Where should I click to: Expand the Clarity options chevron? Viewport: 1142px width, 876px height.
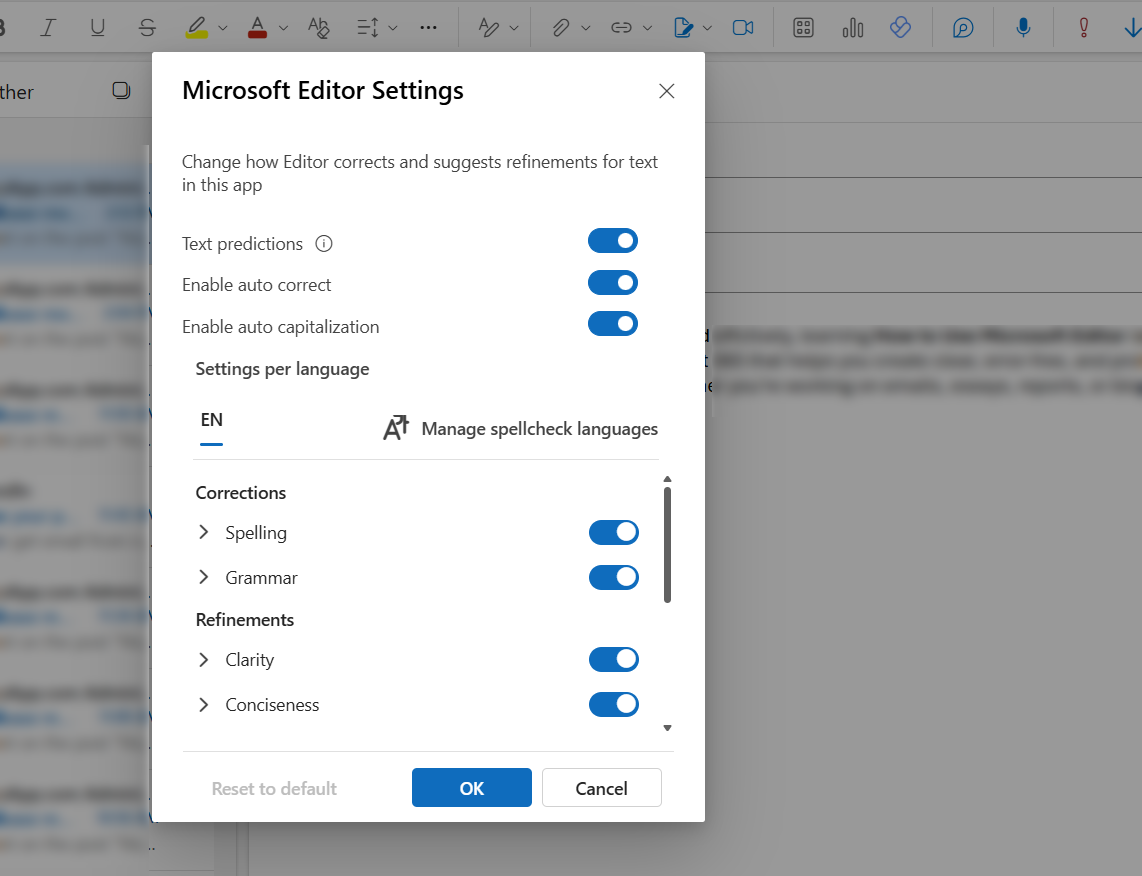click(x=204, y=660)
